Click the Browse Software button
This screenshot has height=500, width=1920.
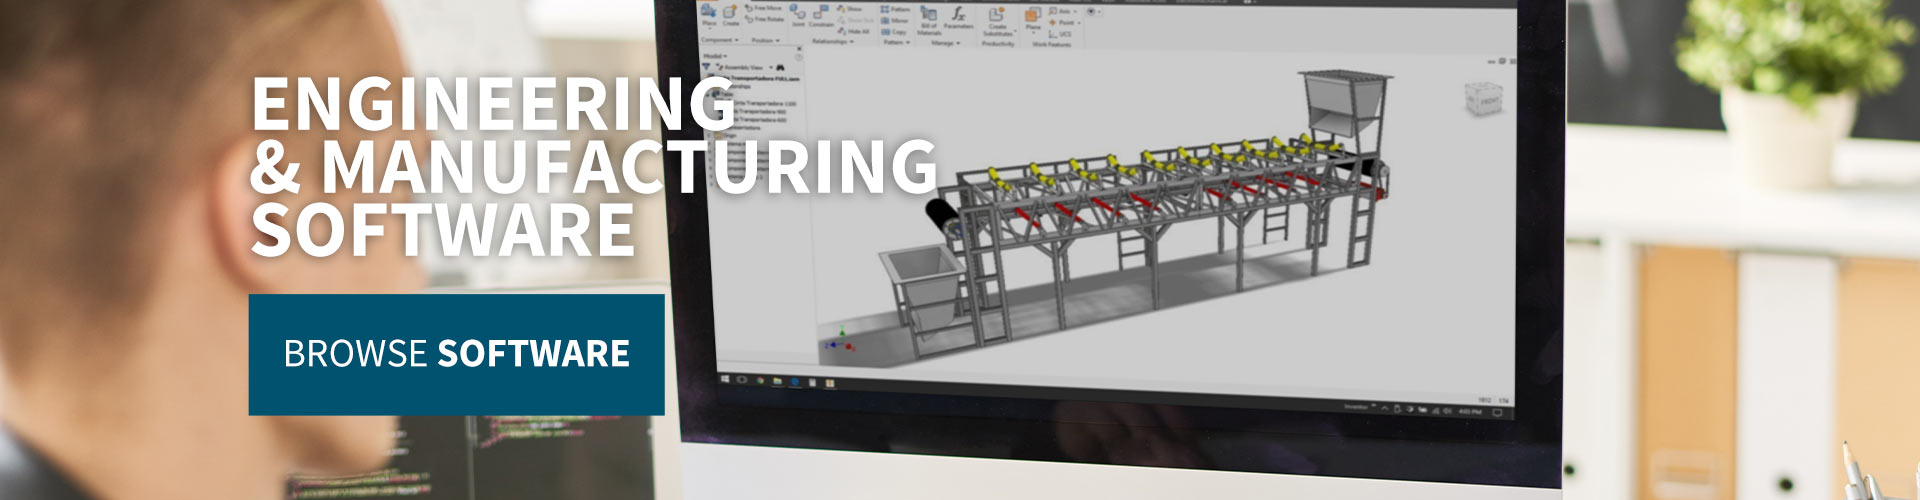click(x=456, y=354)
